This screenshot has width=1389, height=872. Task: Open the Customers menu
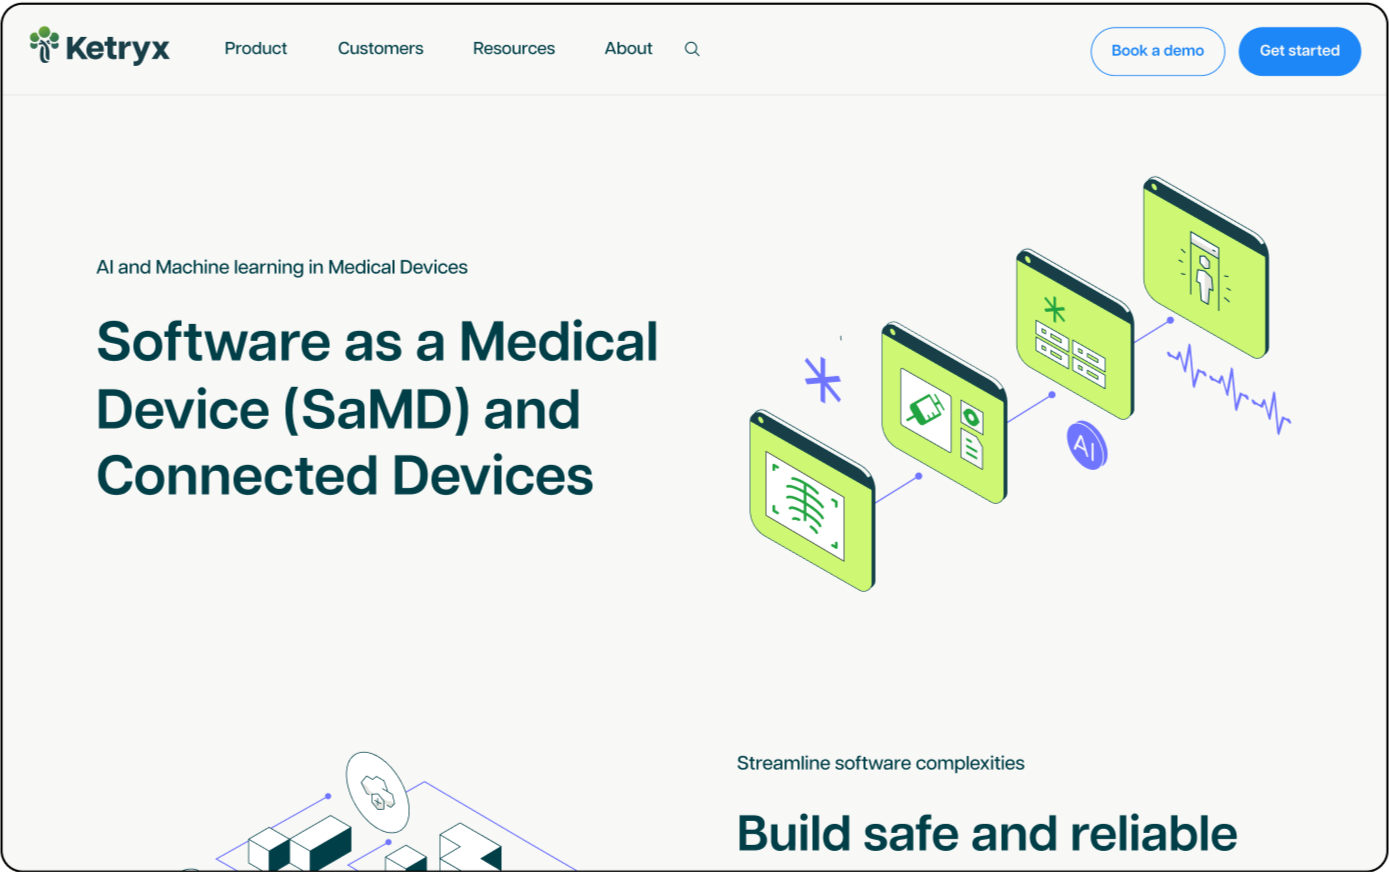380,49
